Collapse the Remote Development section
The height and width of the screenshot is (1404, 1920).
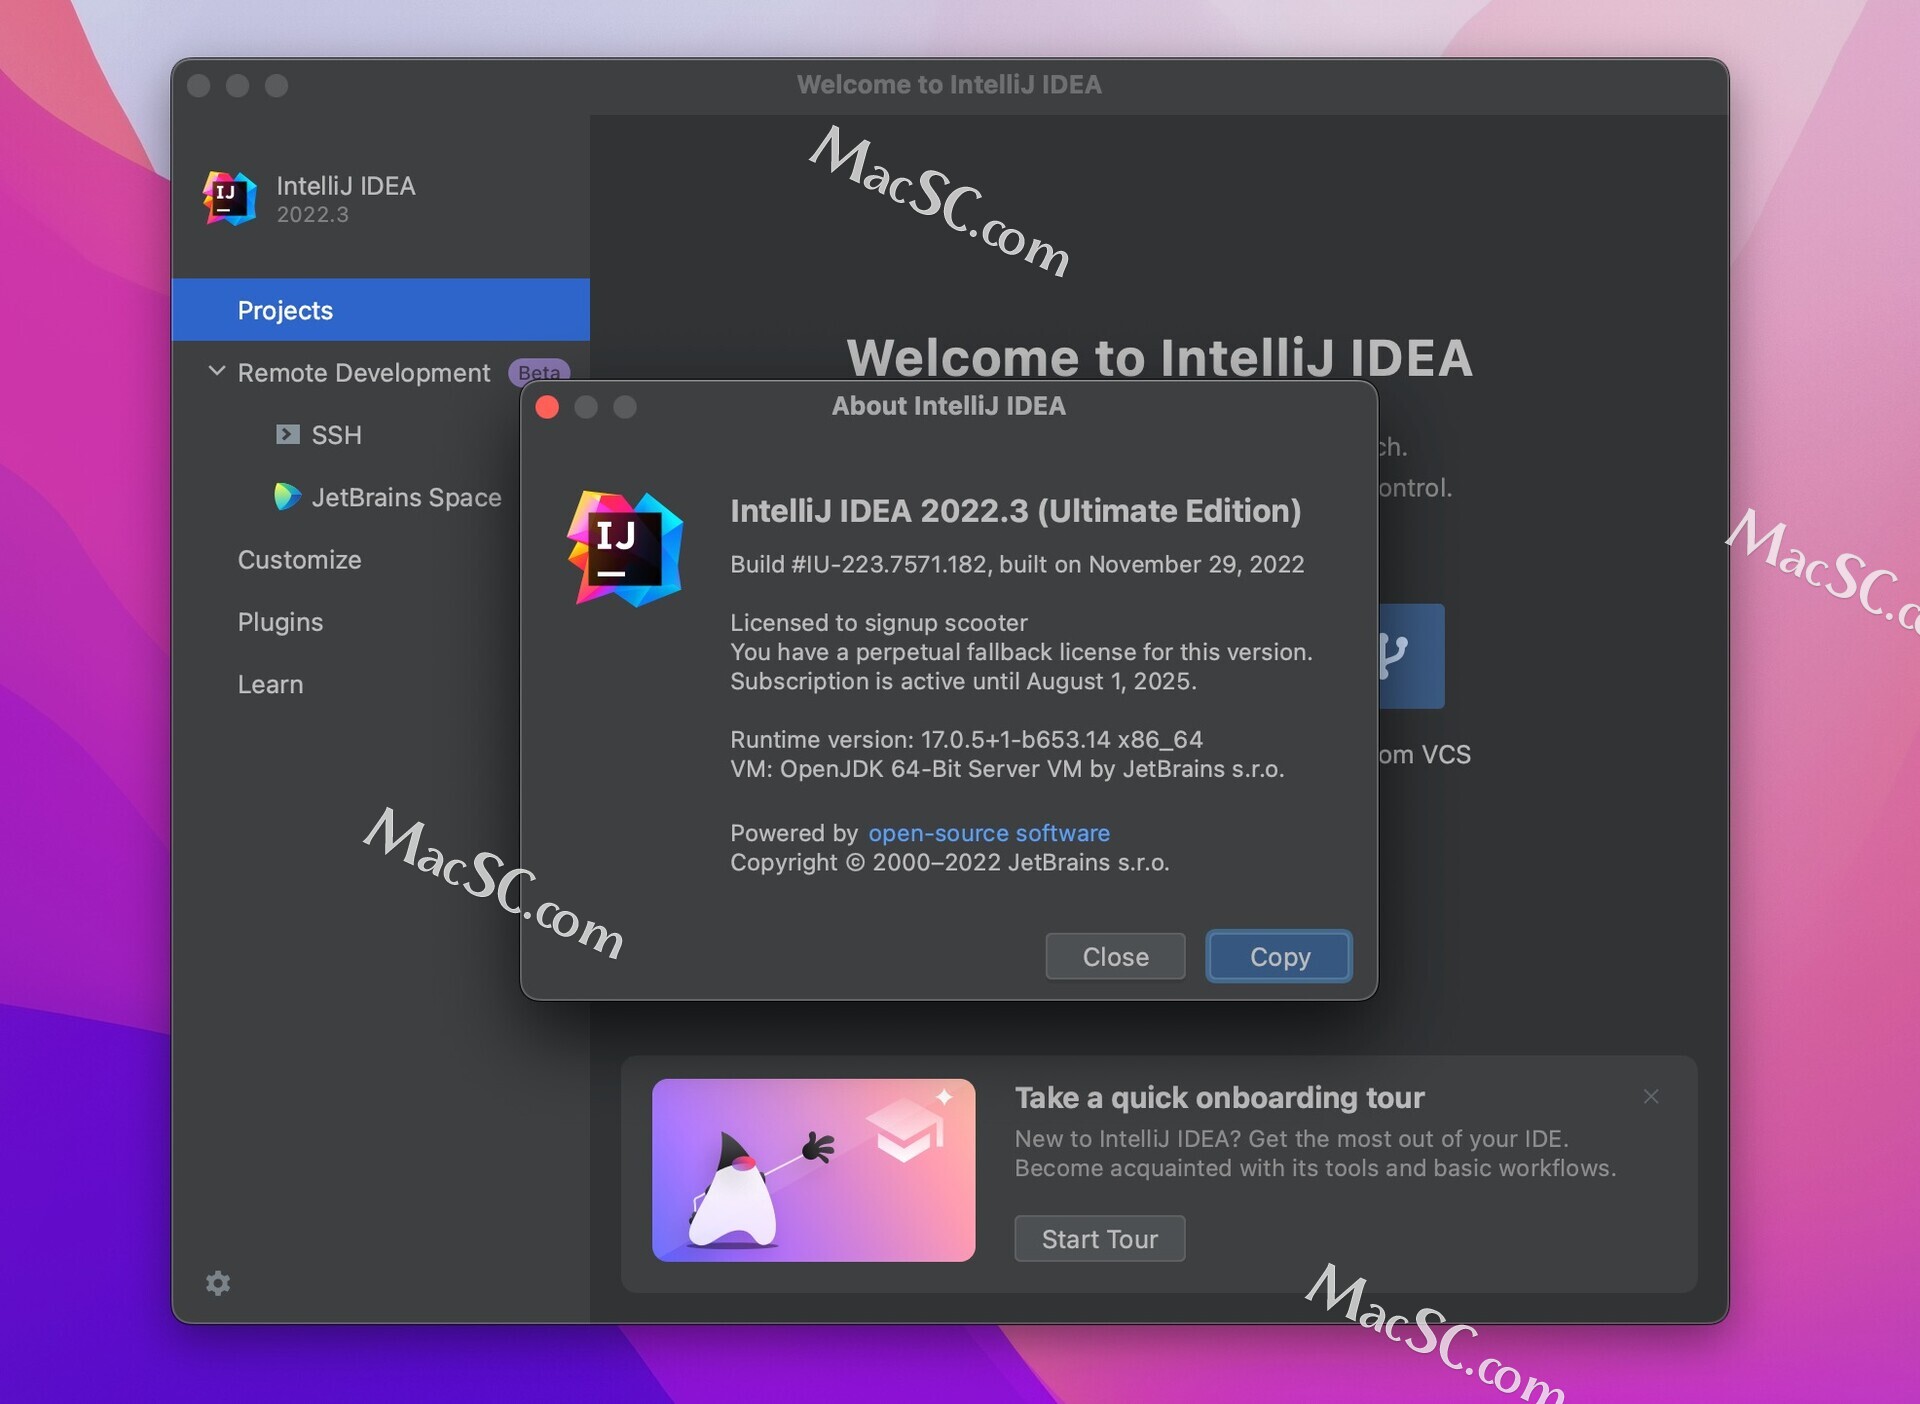(x=216, y=371)
